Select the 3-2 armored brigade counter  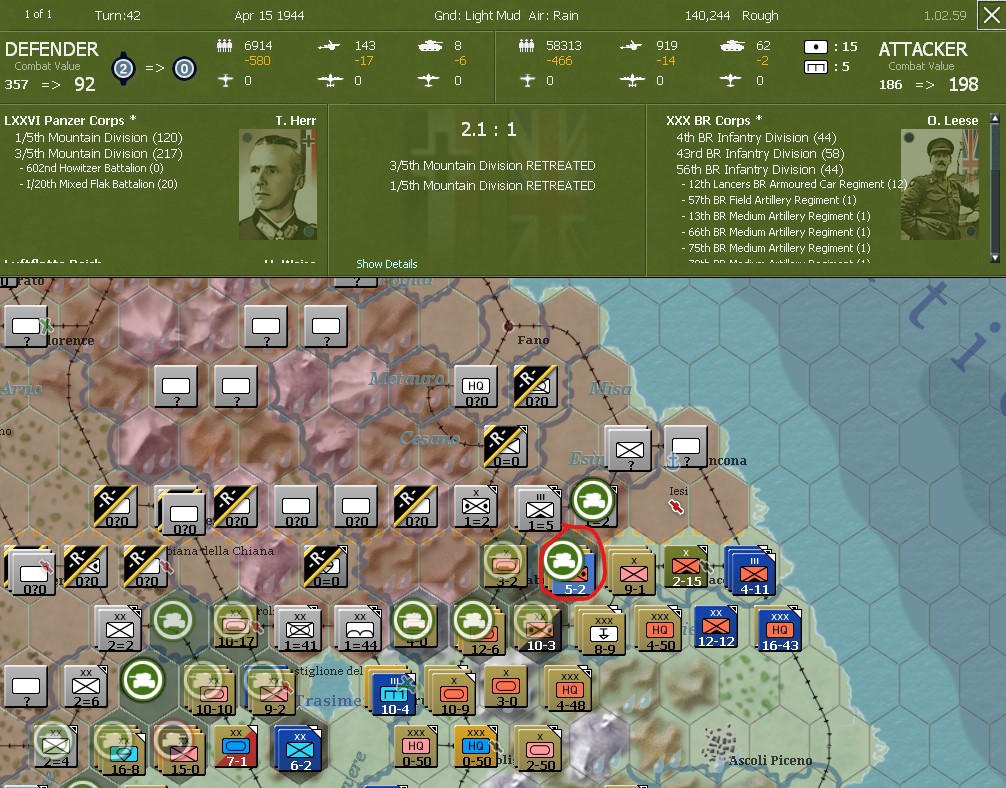coord(506,567)
